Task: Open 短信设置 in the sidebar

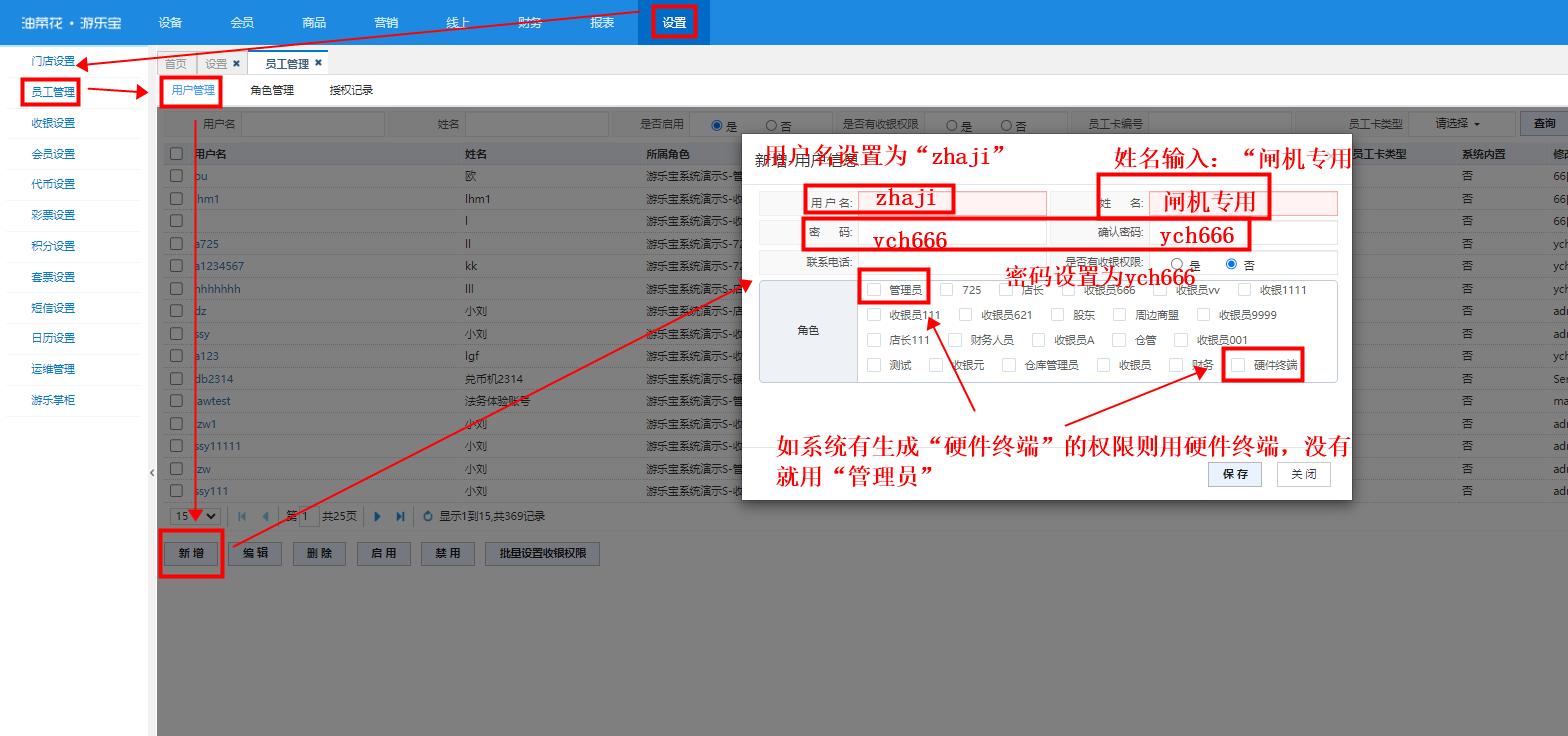Action: (x=53, y=308)
